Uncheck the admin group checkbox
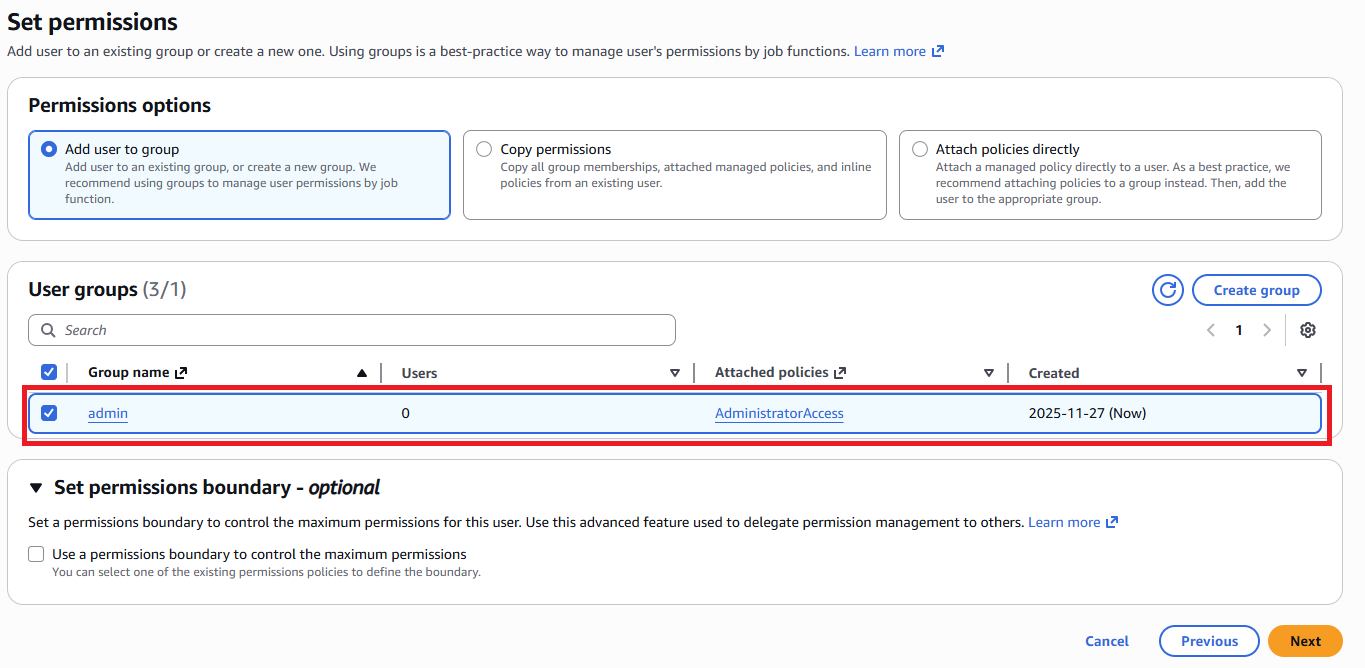1365x668 pixels. (49, 413)
